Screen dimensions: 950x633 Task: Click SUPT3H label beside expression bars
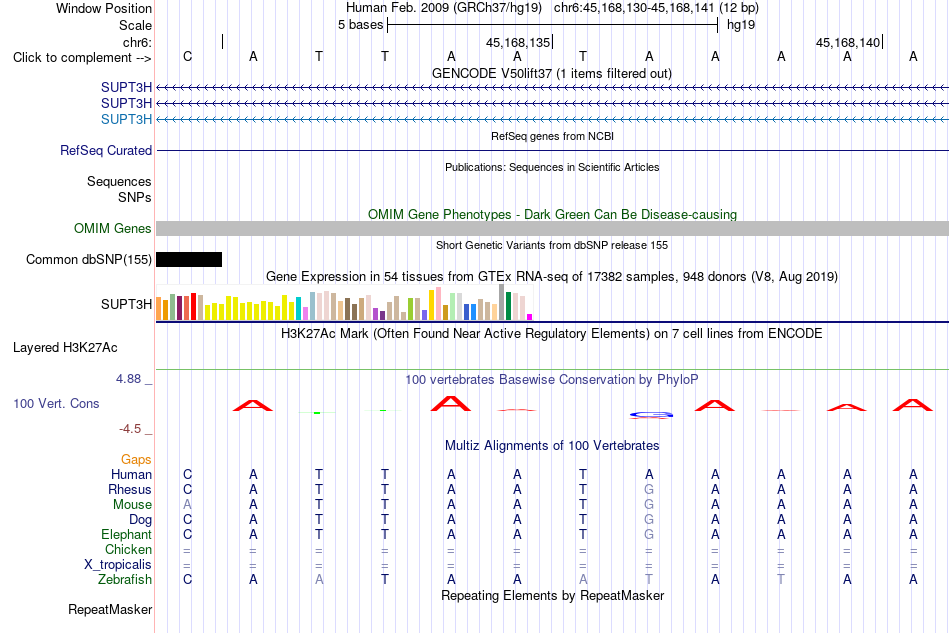click(126, 304)
